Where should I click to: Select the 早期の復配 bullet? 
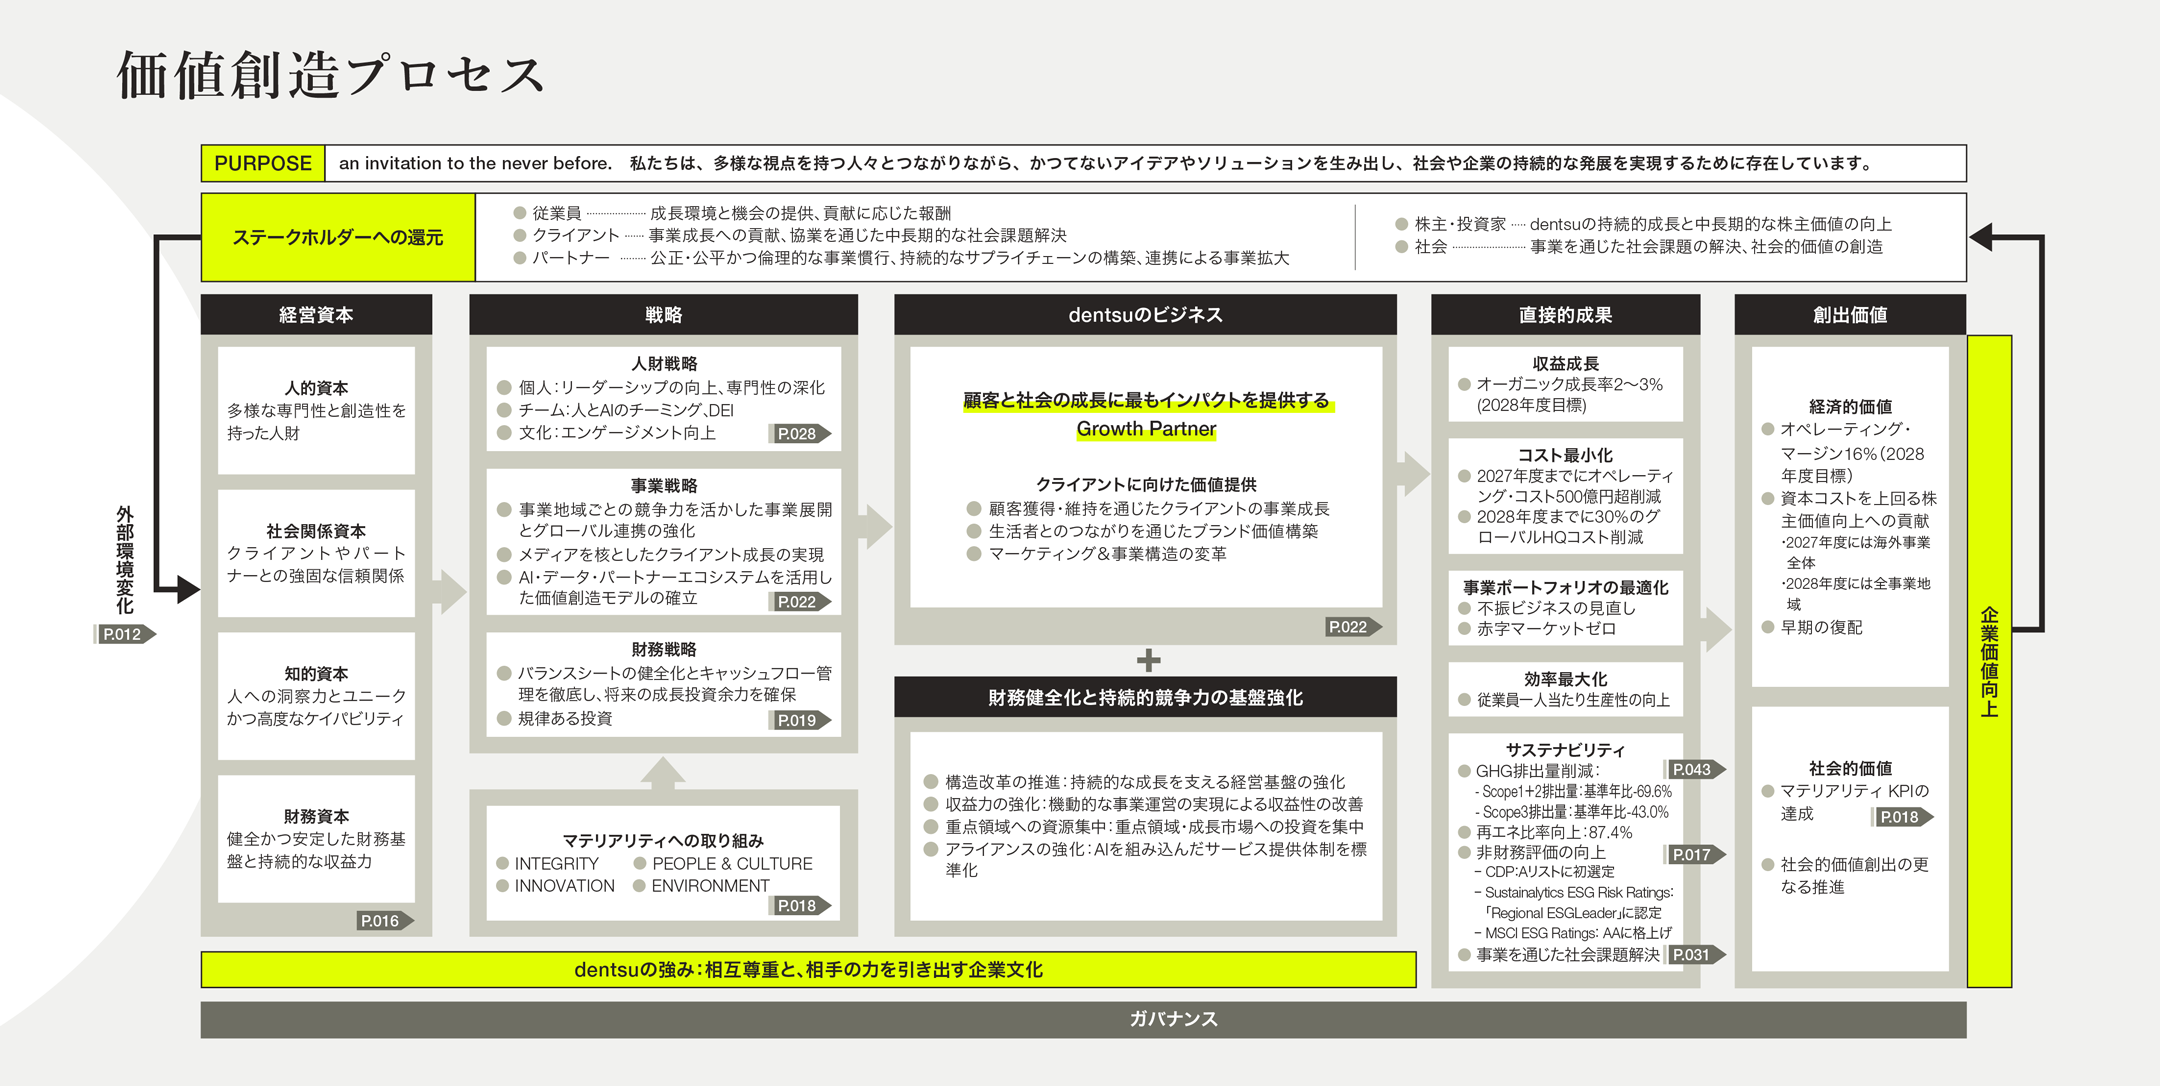[1812, 627]
